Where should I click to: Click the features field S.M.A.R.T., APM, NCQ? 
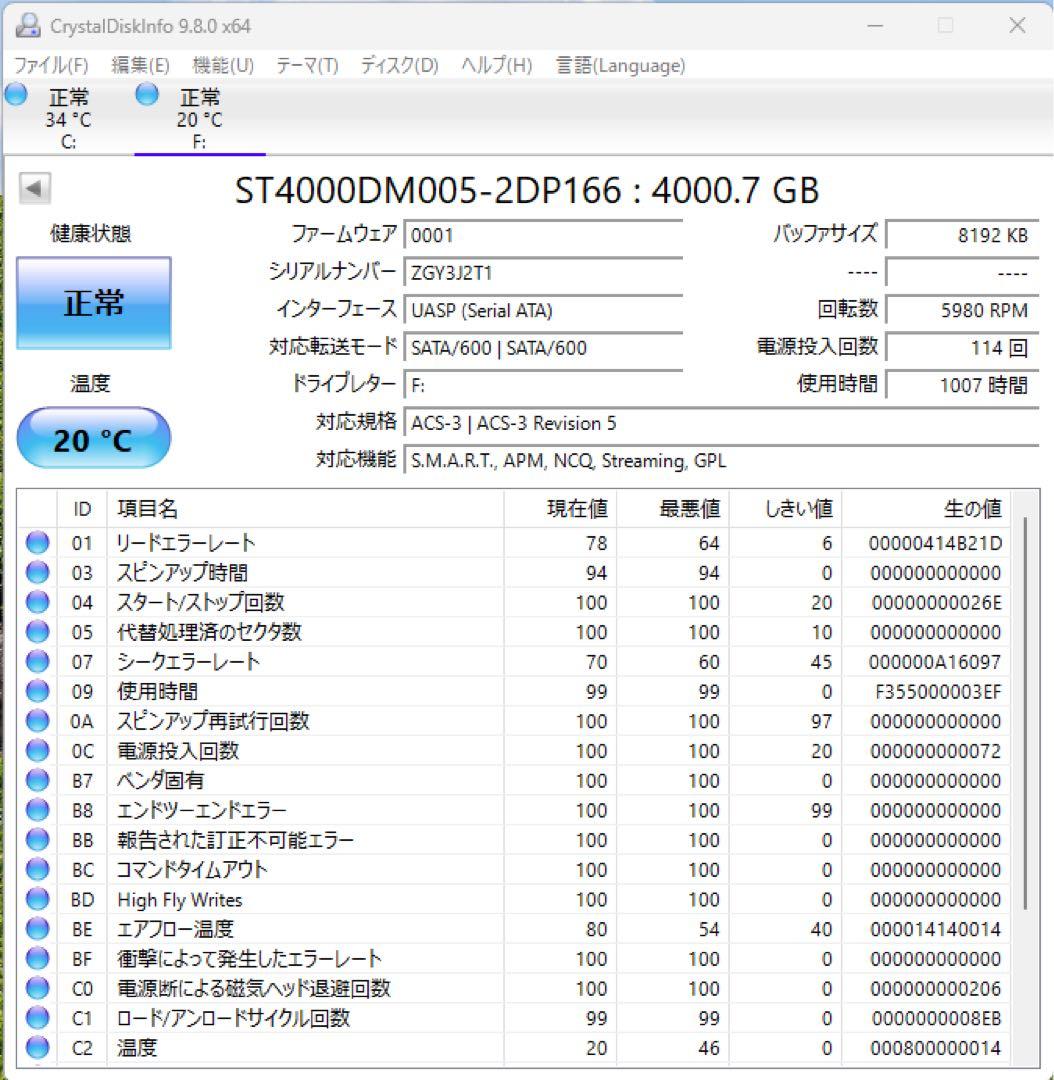[721, 459]
